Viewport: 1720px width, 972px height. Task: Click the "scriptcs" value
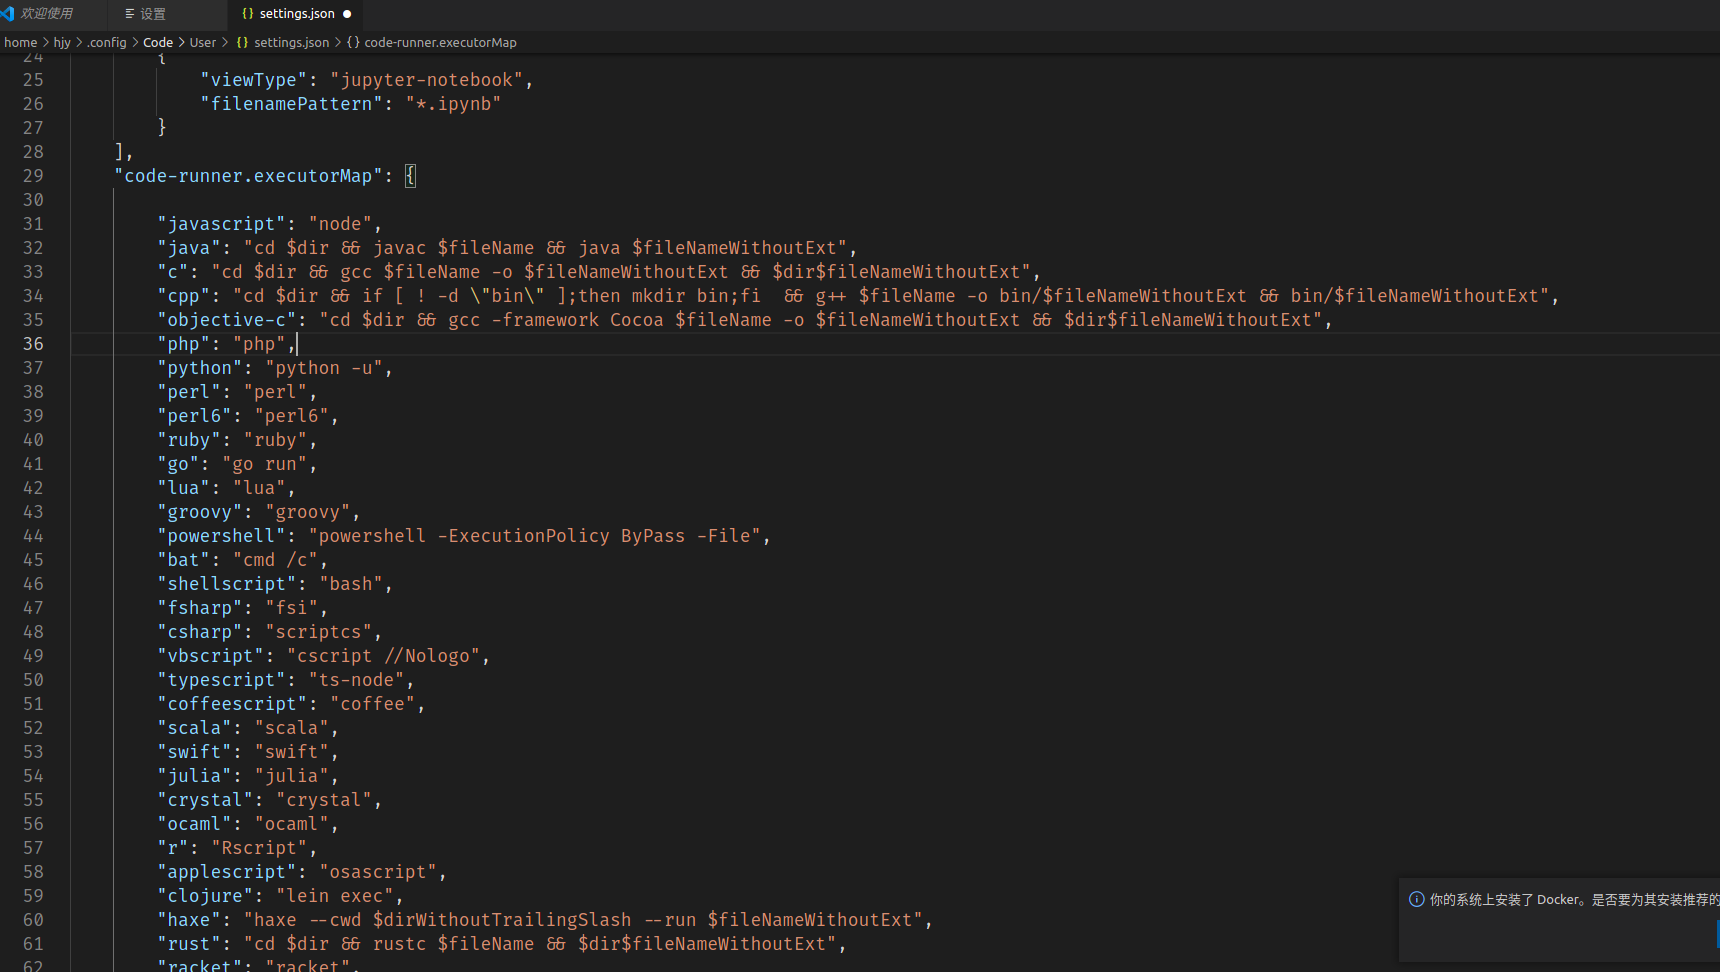click(319, 632)
